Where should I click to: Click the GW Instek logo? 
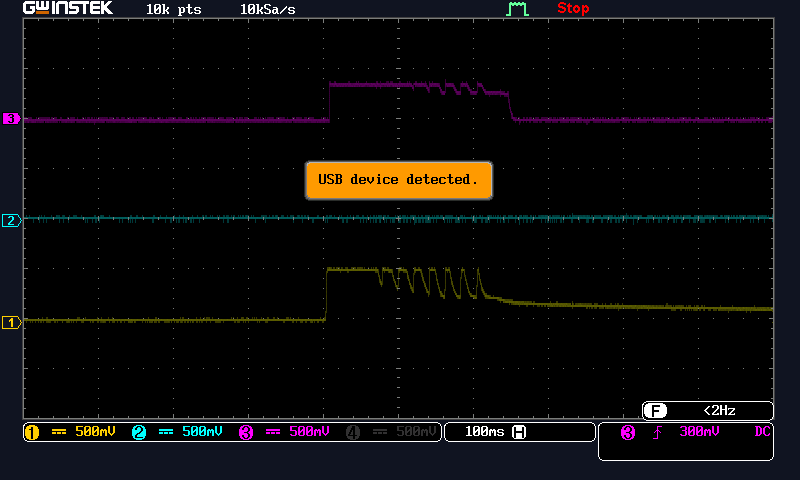67,8
